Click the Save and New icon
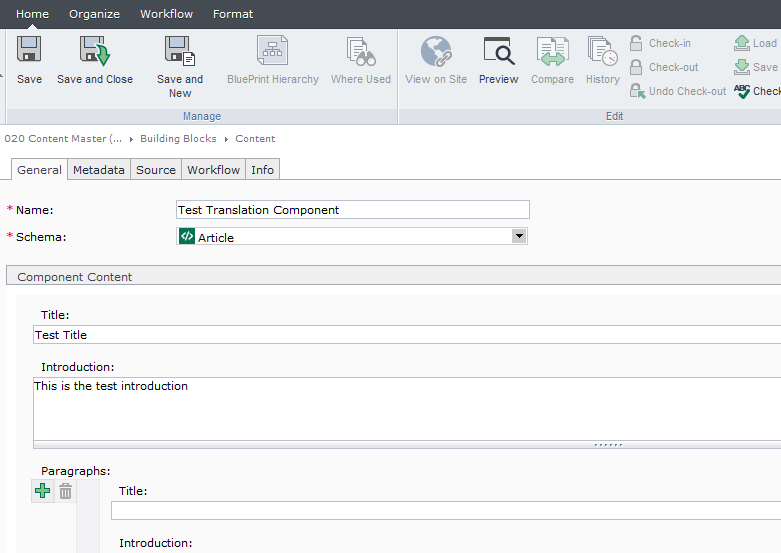Image resolution: width=781 pixels, height=553 pixels. point(180,52)
